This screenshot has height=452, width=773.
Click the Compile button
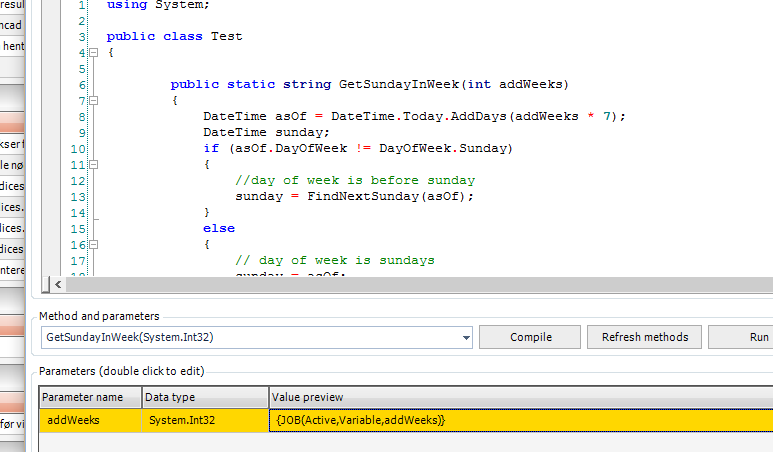(x=530, y=337)
